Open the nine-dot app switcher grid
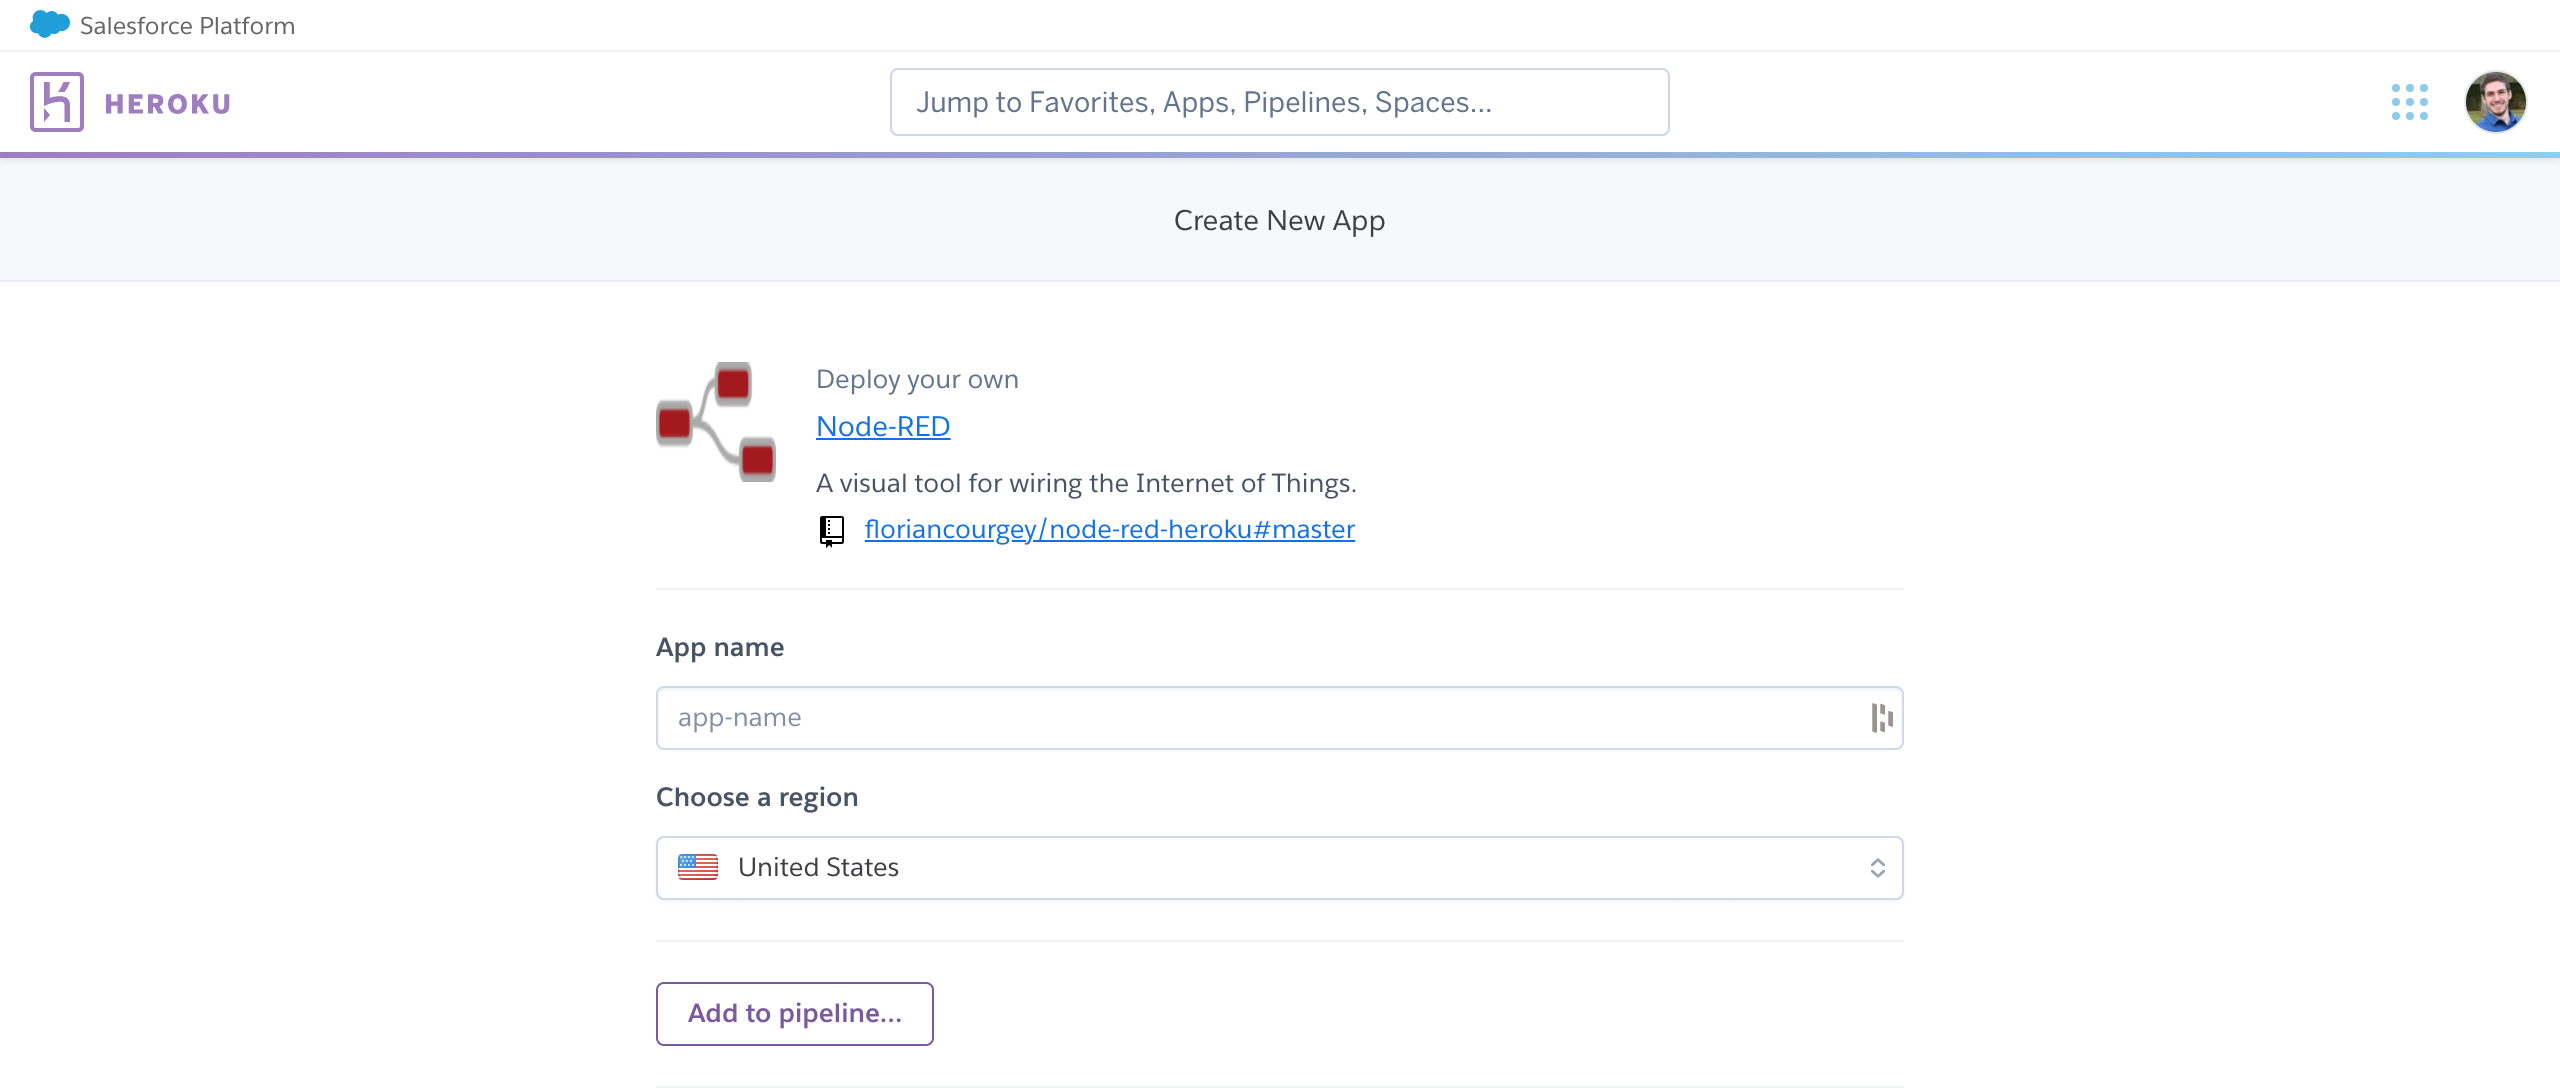This screenshot has height=1088, width=2560. coord(2409,102)
